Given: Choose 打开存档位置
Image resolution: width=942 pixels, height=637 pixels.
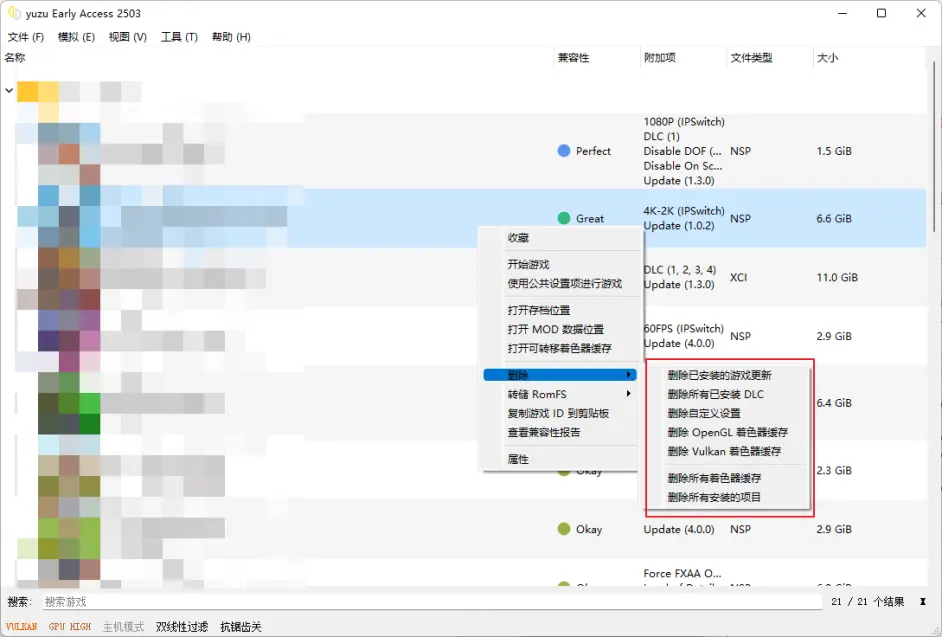Looking at the screenshot, I should click(x=538, y=310).
